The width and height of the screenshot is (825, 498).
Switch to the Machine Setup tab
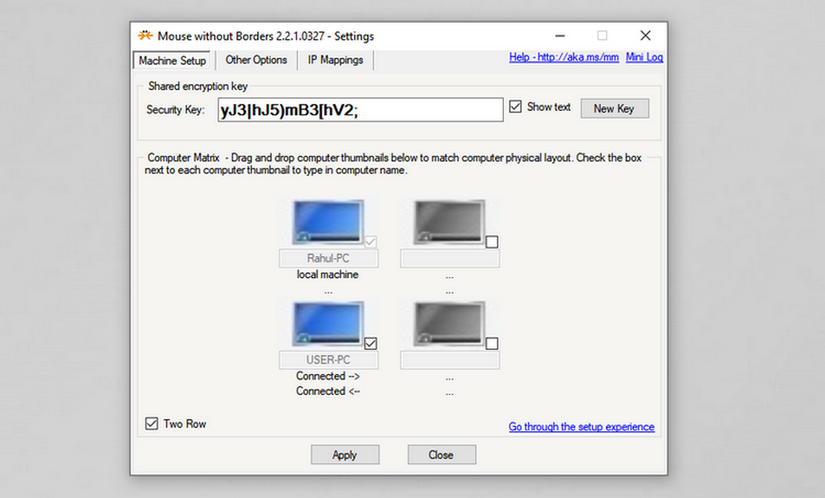(x=172, y=60)
